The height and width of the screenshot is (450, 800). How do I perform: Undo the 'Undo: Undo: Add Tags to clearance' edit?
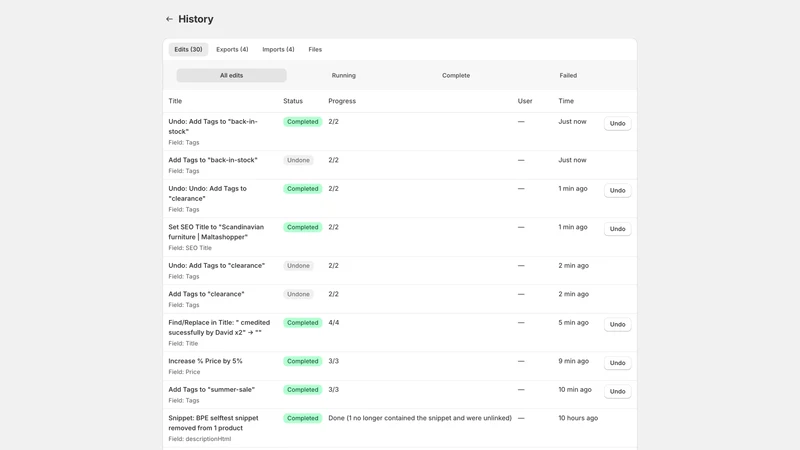coord(617,190)
